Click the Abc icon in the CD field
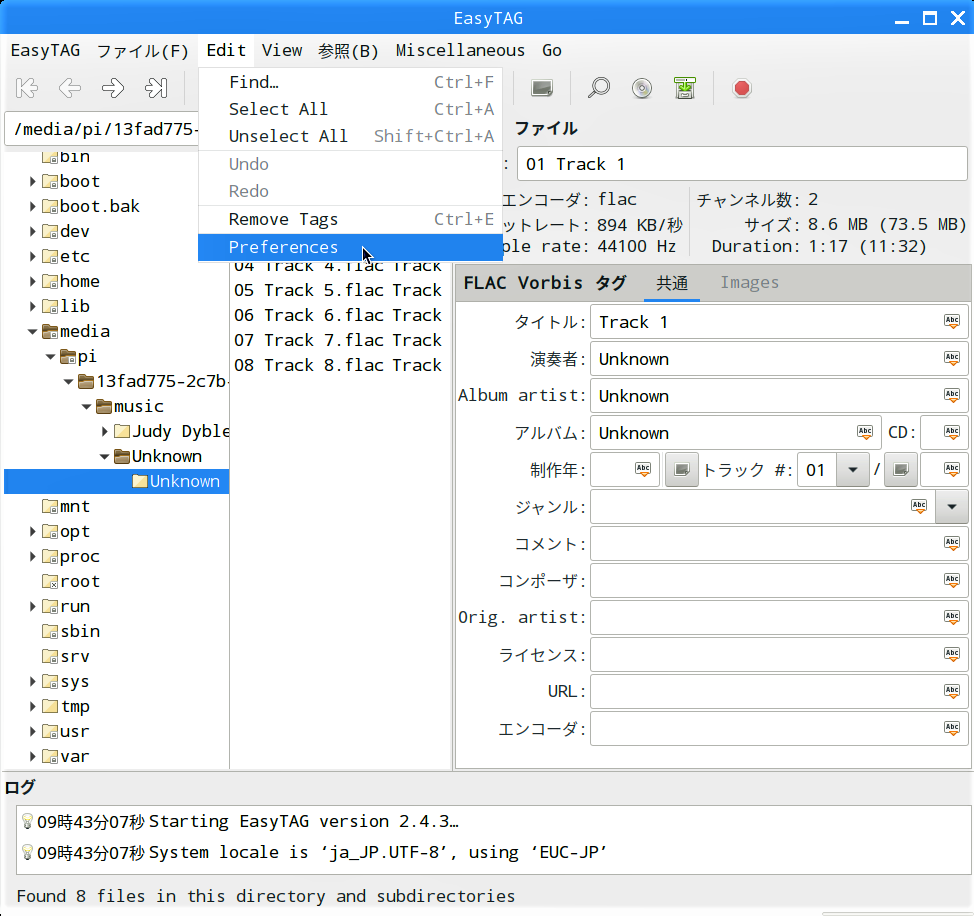Viewport: 974px width, 916px height. click(x=952, y=432)
